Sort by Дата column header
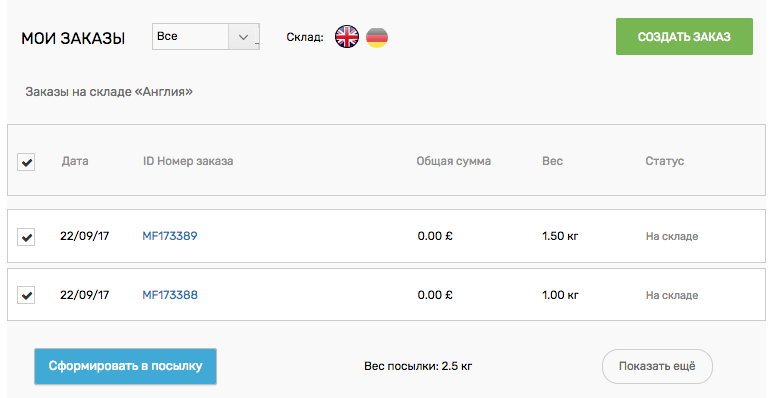Viewport: 774px width, 398px height. 75,161
